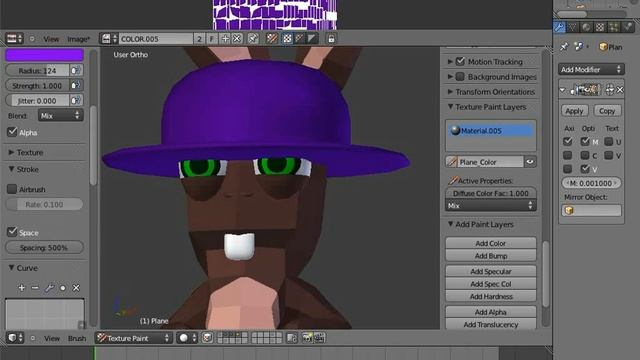Open the modifiers wrench tab

coord(559,27)
